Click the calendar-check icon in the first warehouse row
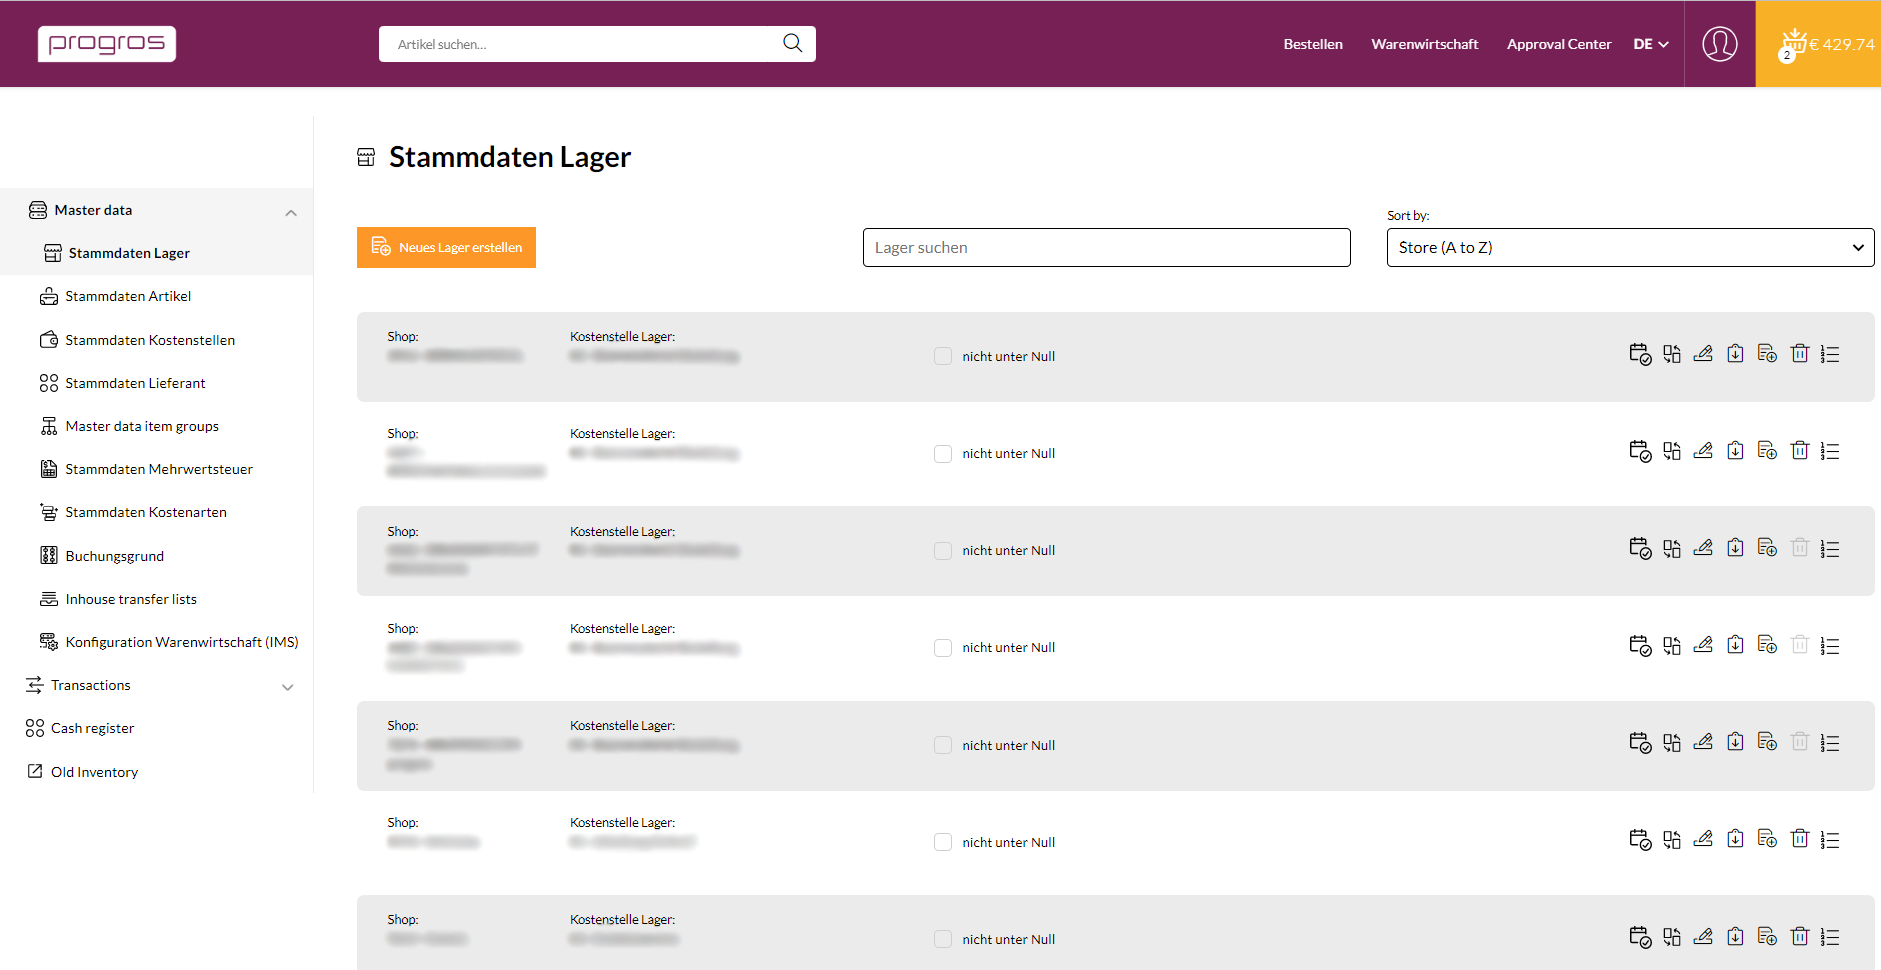This screenshot has width=1881, height=970. (1640, 354)
